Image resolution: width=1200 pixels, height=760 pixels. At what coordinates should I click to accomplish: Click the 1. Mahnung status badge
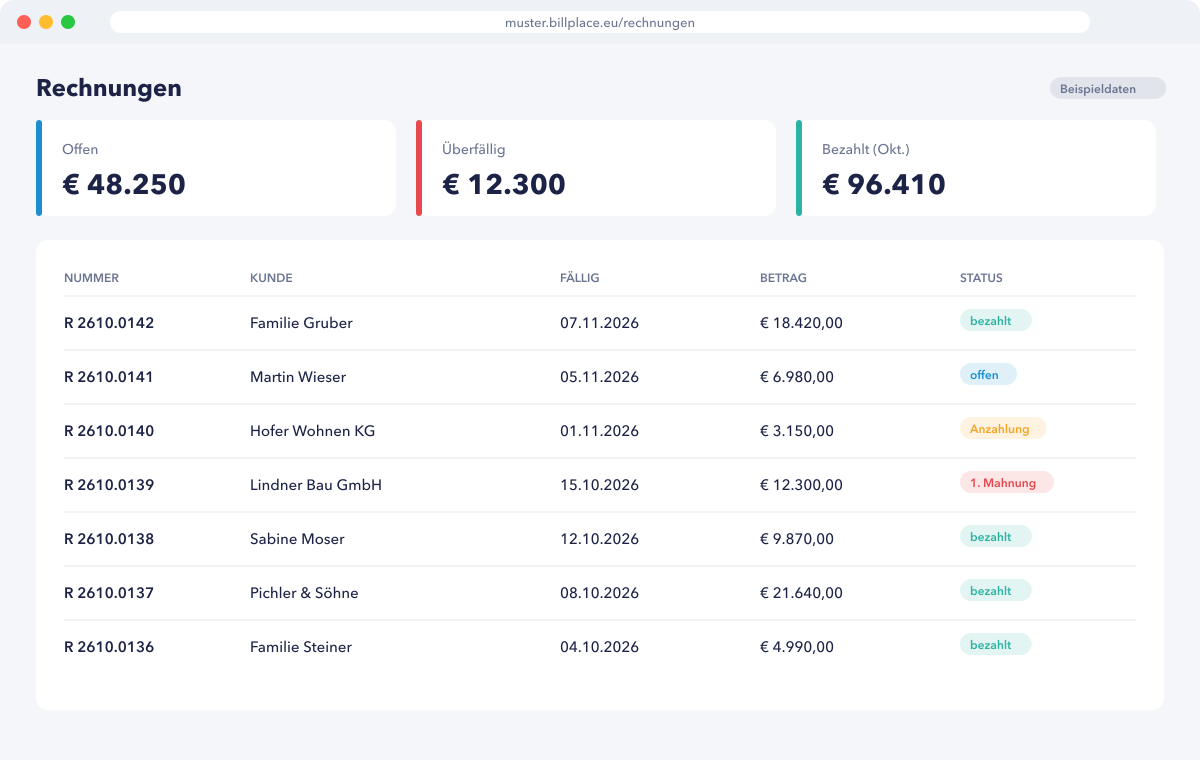pos(1007,483)
